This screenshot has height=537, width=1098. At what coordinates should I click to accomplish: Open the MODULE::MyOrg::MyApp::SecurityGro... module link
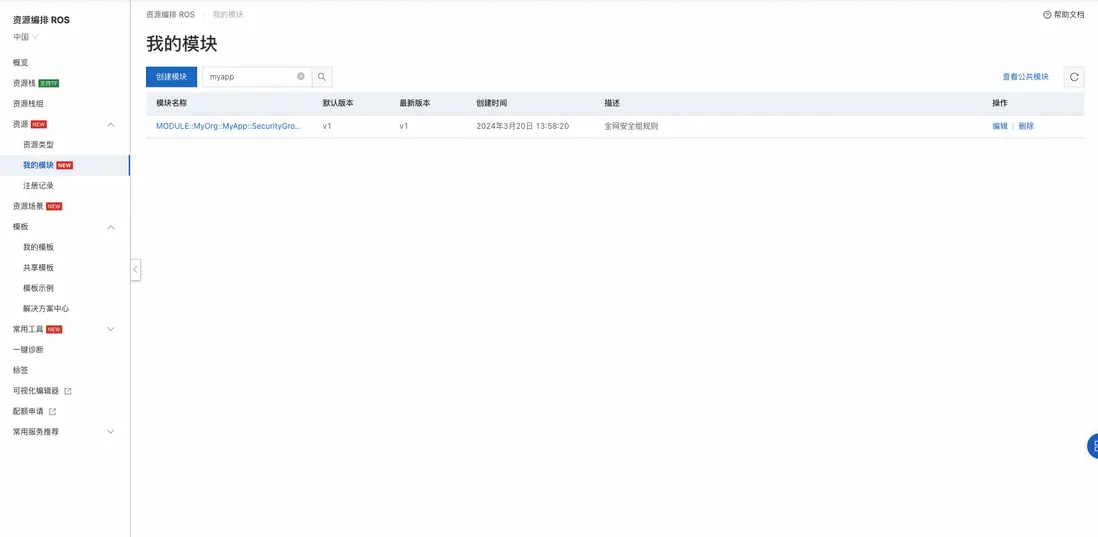(228, 127)
